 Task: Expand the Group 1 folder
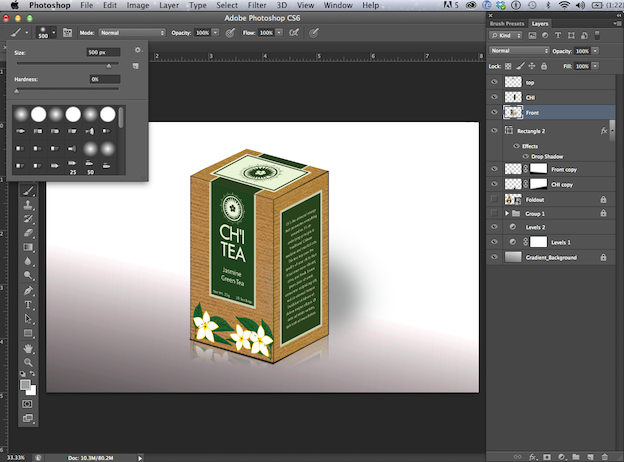tap(508, 213)
